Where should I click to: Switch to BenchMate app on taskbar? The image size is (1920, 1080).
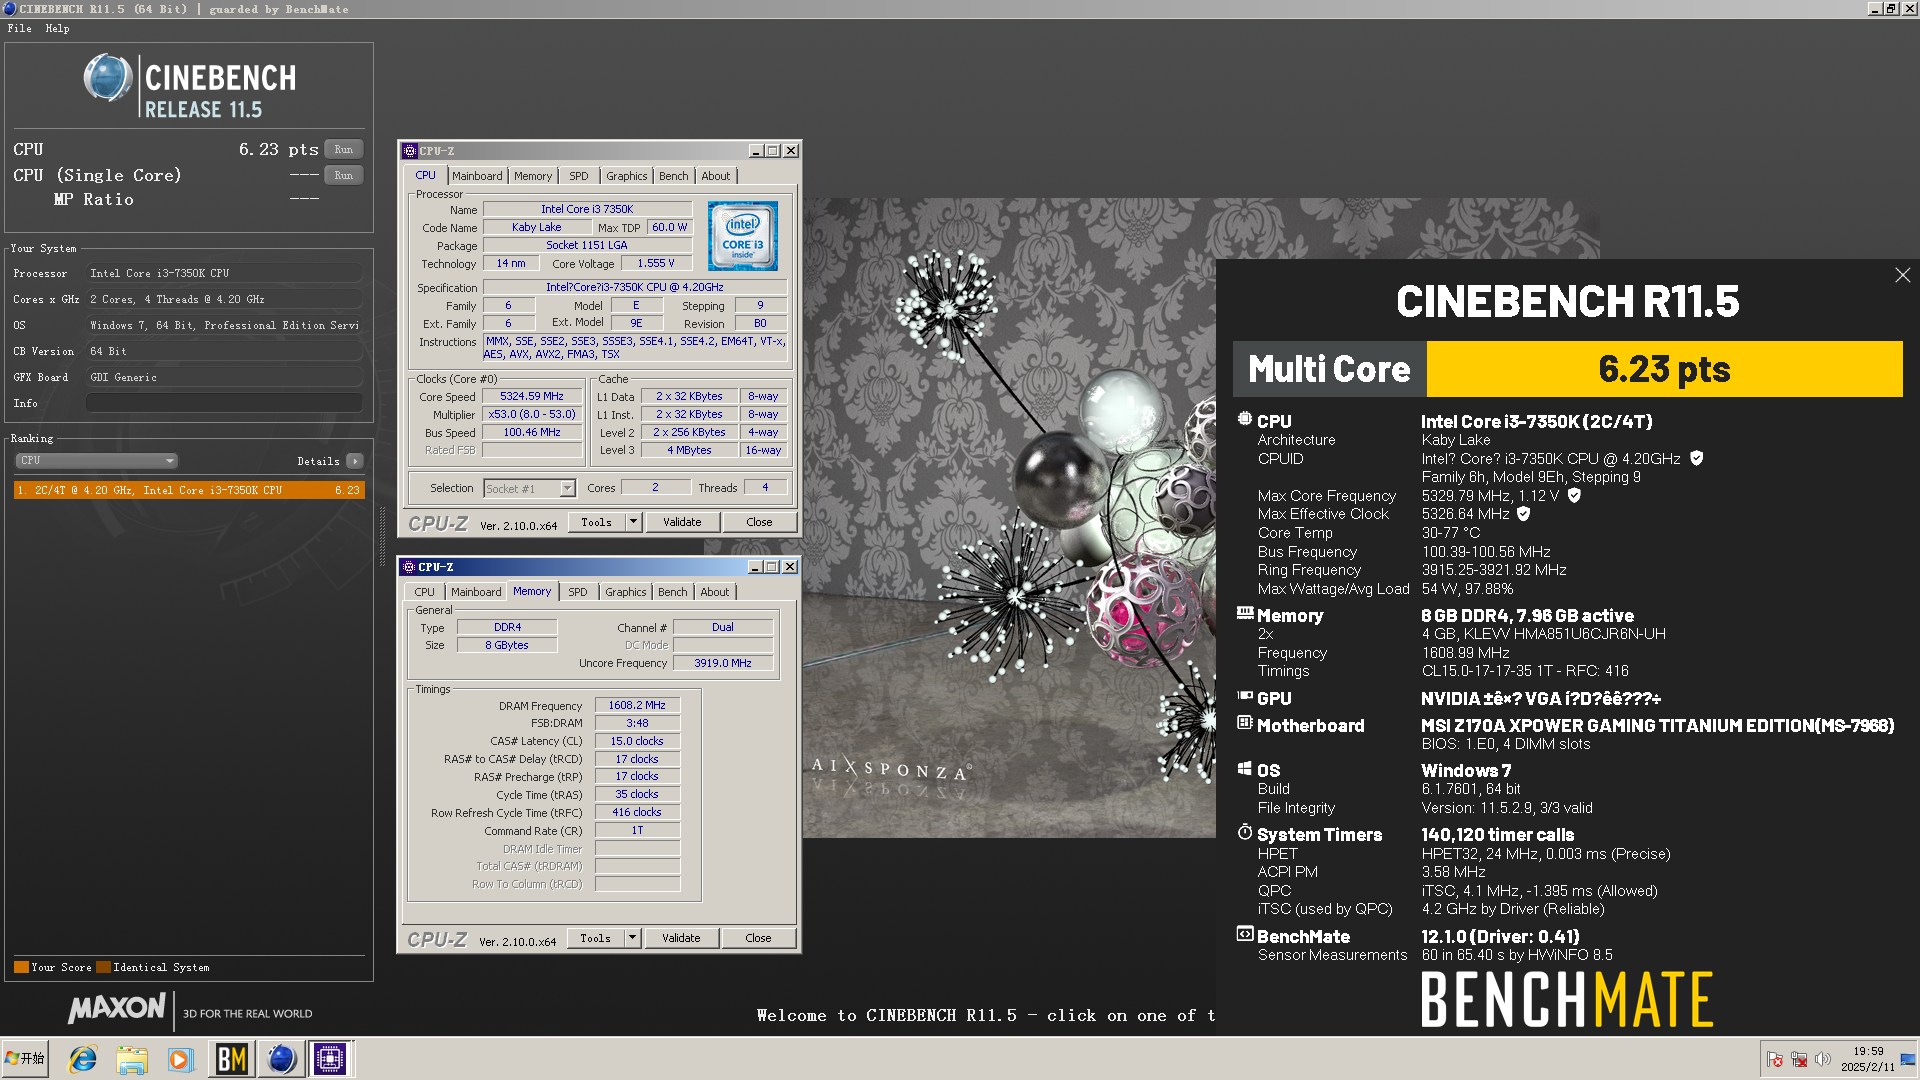point(232,1059)
